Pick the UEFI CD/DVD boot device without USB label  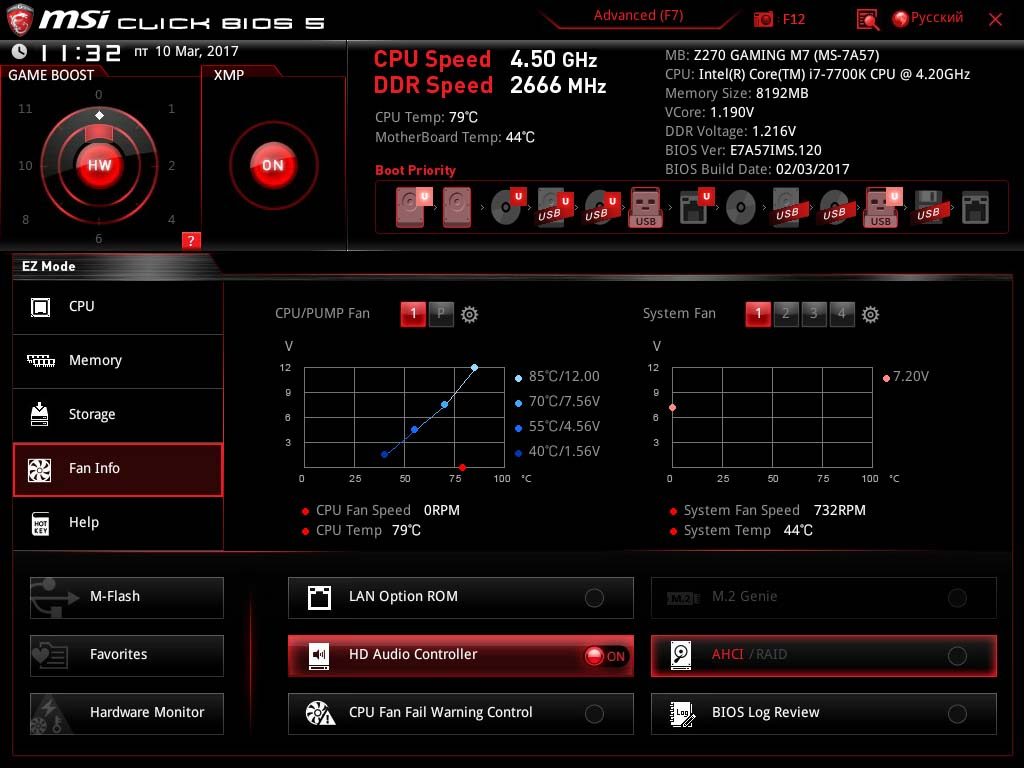[x=507, y=207]
